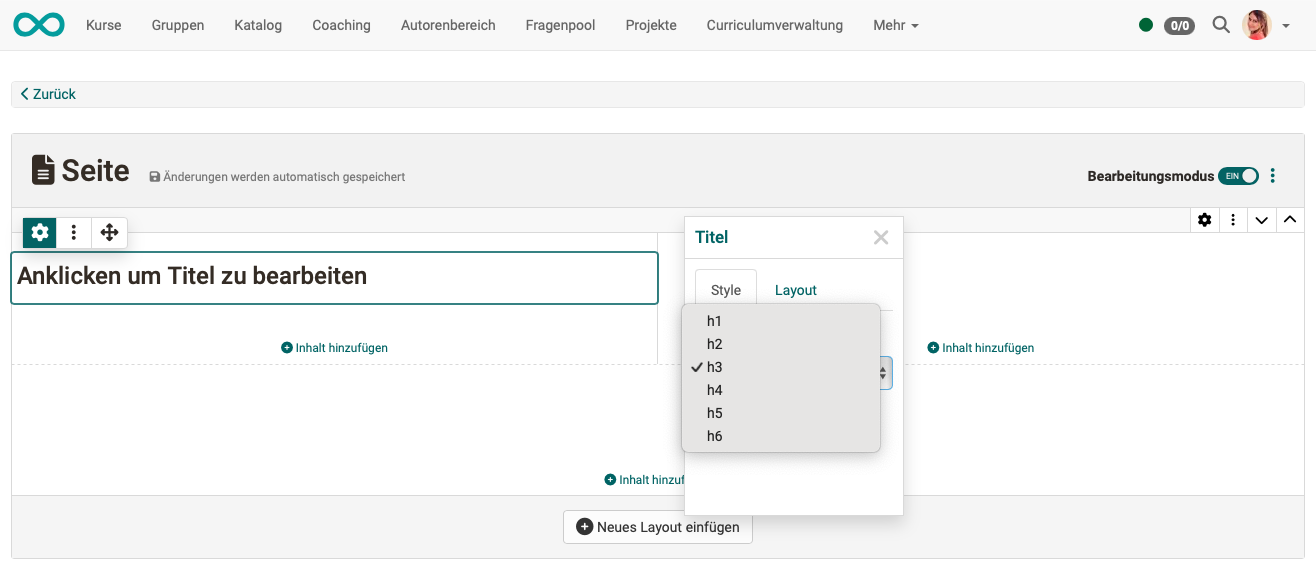Move layout up with chevron arrow
The image size is (1316, 567).
(x=1290, y=220)
